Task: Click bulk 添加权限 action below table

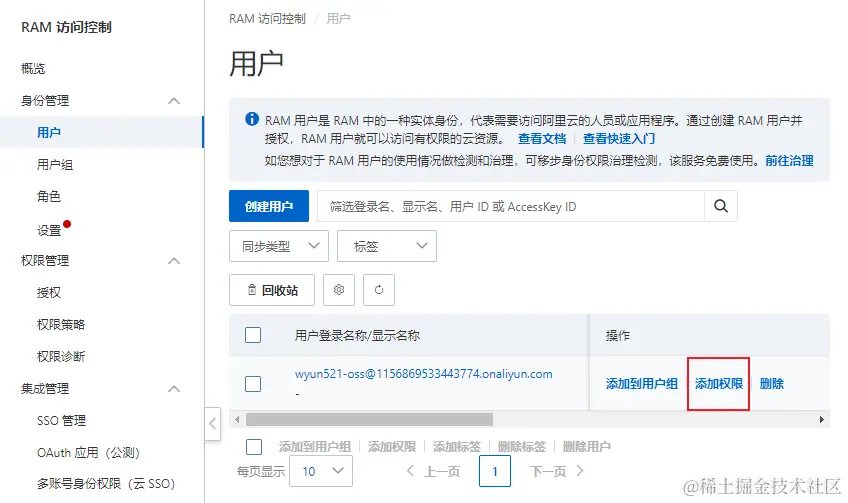Action: [x=392, y=447]
